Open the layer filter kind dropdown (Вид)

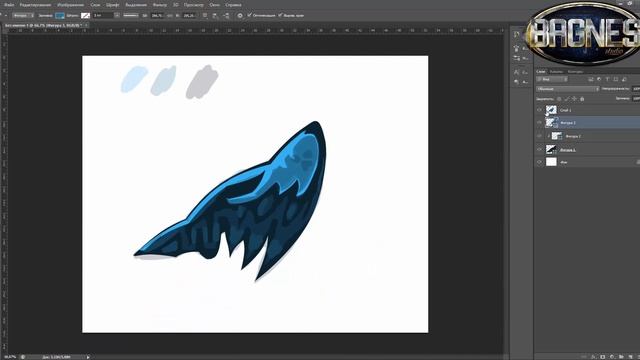coord(551,79)
